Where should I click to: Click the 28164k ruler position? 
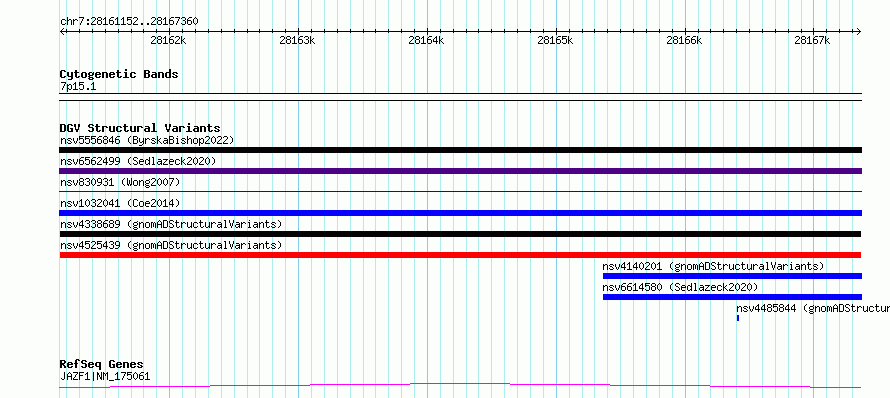click(x=426, y=40)
